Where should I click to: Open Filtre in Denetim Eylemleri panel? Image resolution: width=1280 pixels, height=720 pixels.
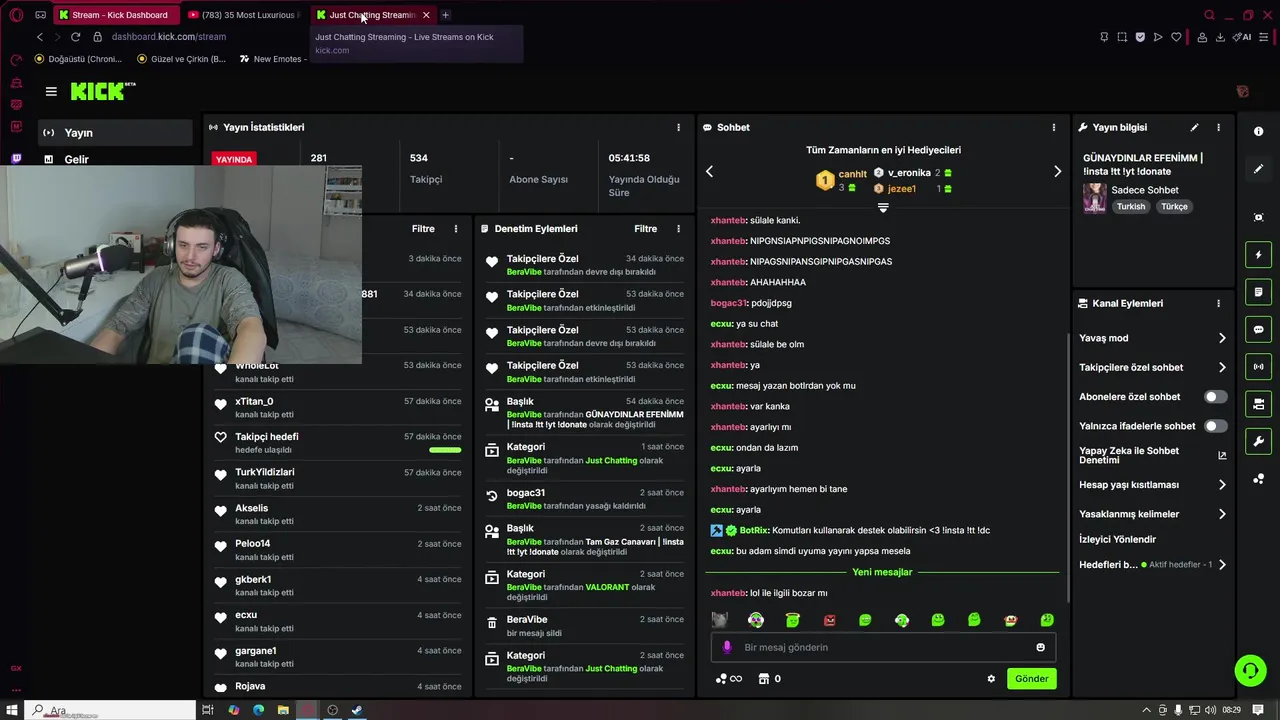pyautogui.click(x=645, y=229)
